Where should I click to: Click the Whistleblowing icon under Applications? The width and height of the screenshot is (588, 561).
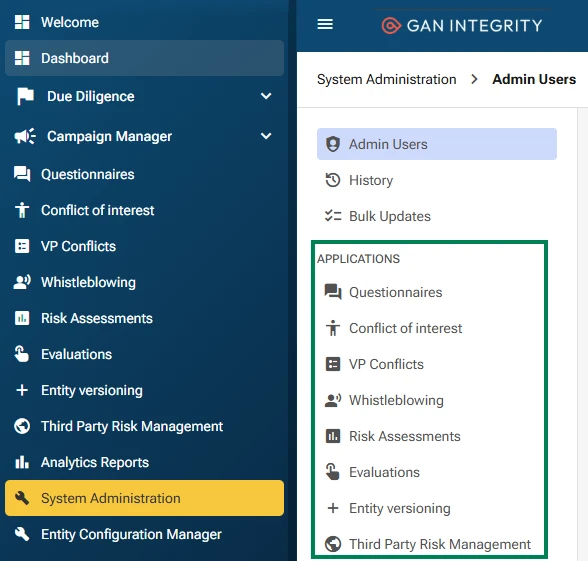tap(333, 400)
